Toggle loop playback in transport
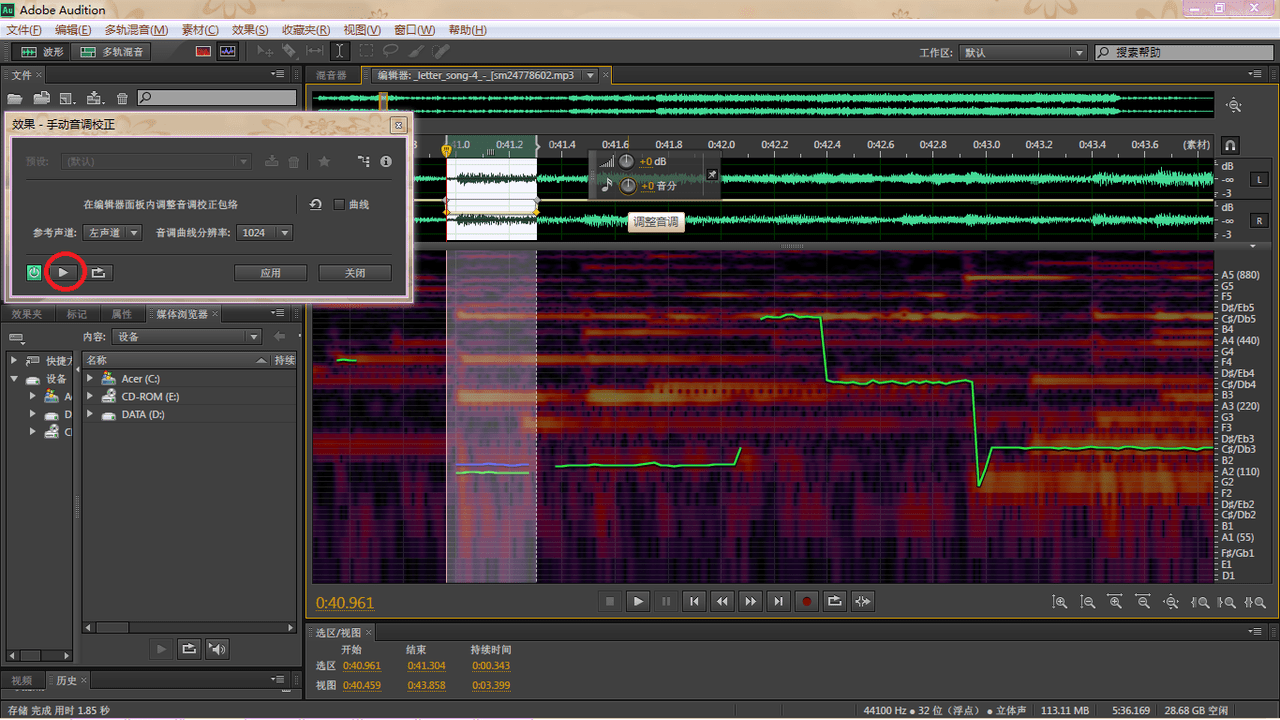Screen dimensions: 1280x720 (x=834, y=601)
